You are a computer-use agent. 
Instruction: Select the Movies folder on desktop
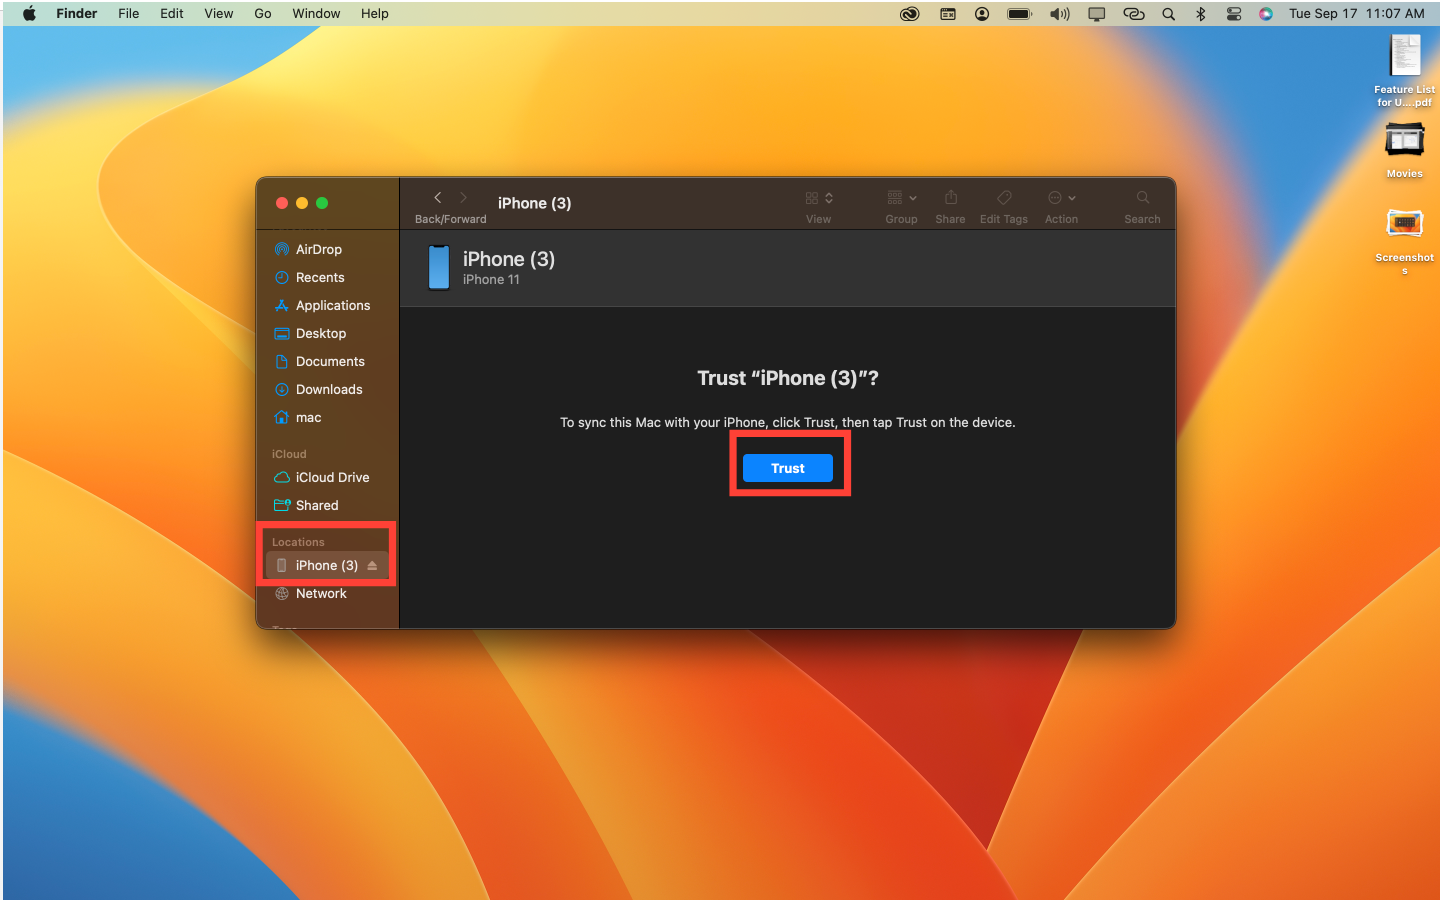(1404, 150)
